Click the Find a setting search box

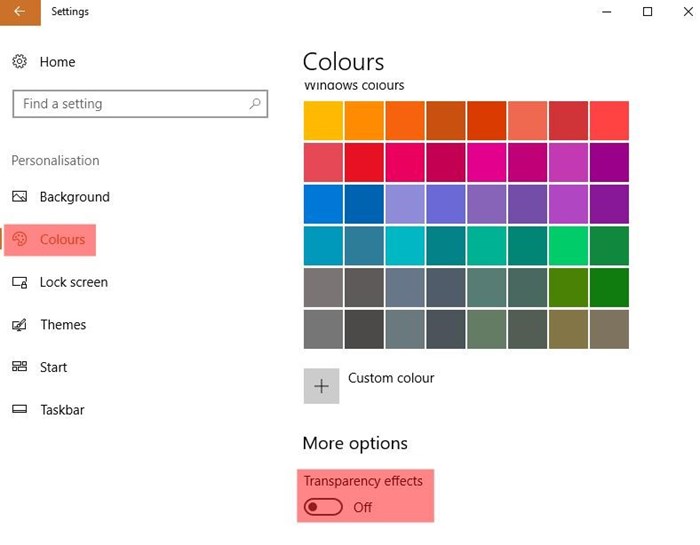coord(140,104)
